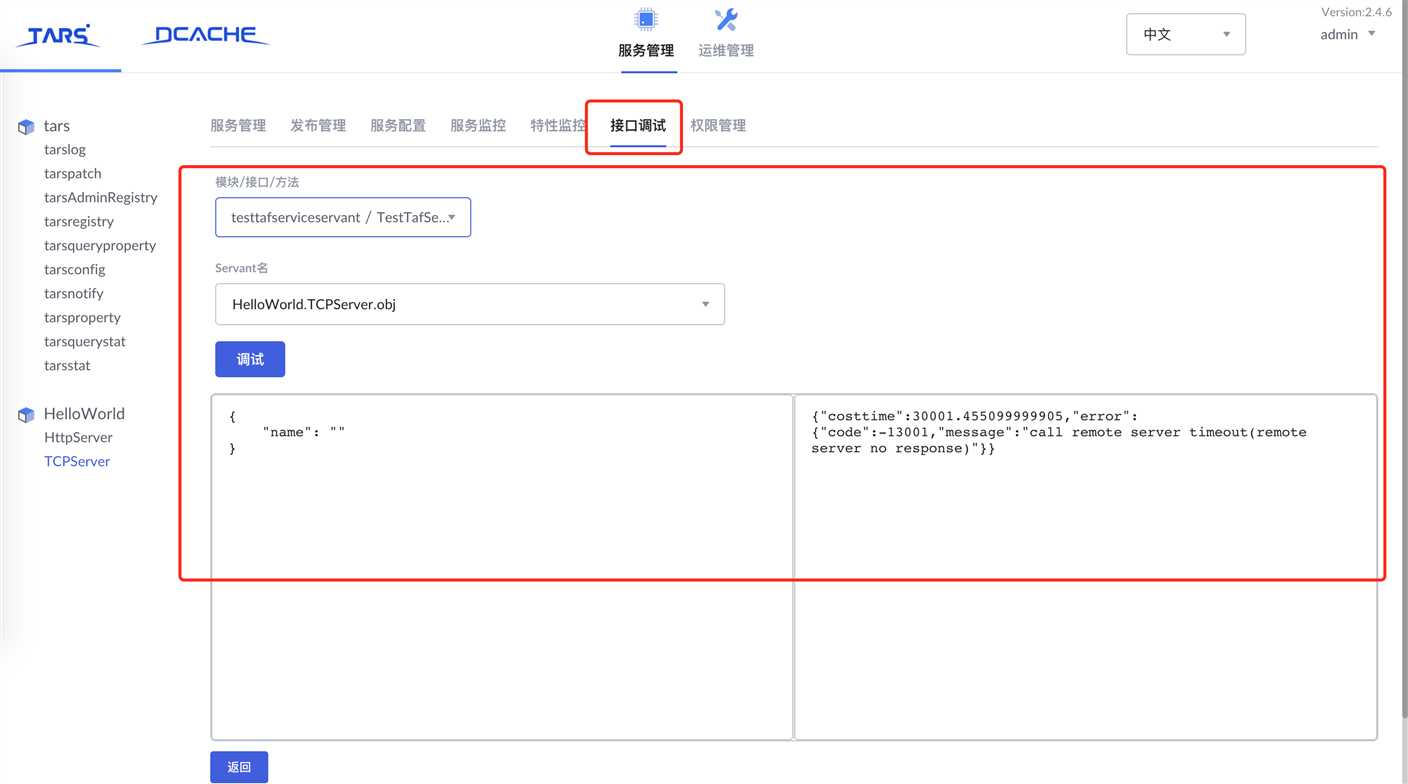Viewport: 1408px width, 784px height.
Task: Select TCPServer under HelloWorld
Action: pyautogui.click(x=77, y=461)
